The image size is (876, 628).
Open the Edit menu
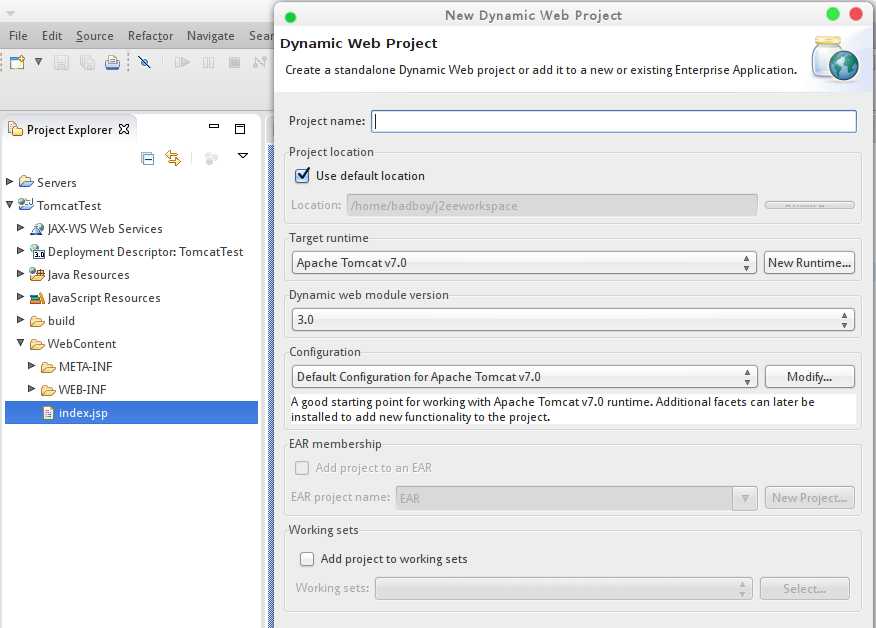pos(52,36)
